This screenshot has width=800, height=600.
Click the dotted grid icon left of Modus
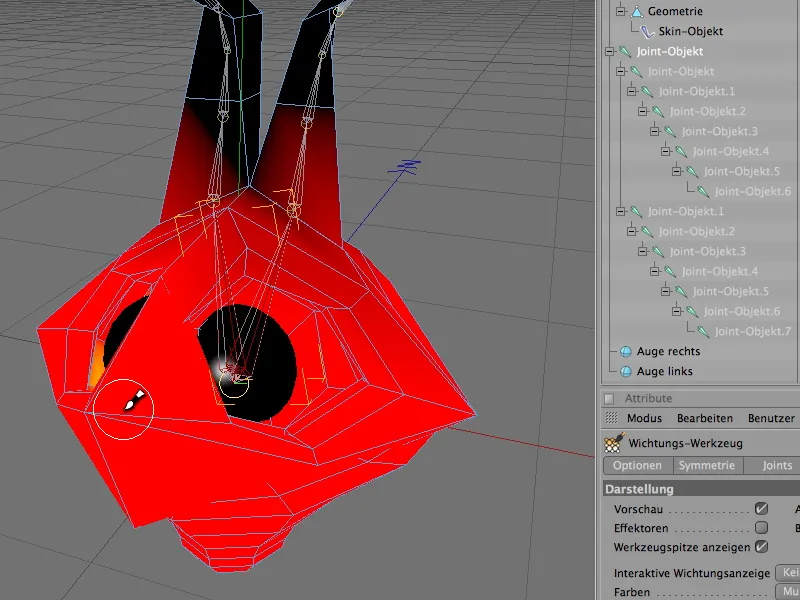(x=611, y=418)
